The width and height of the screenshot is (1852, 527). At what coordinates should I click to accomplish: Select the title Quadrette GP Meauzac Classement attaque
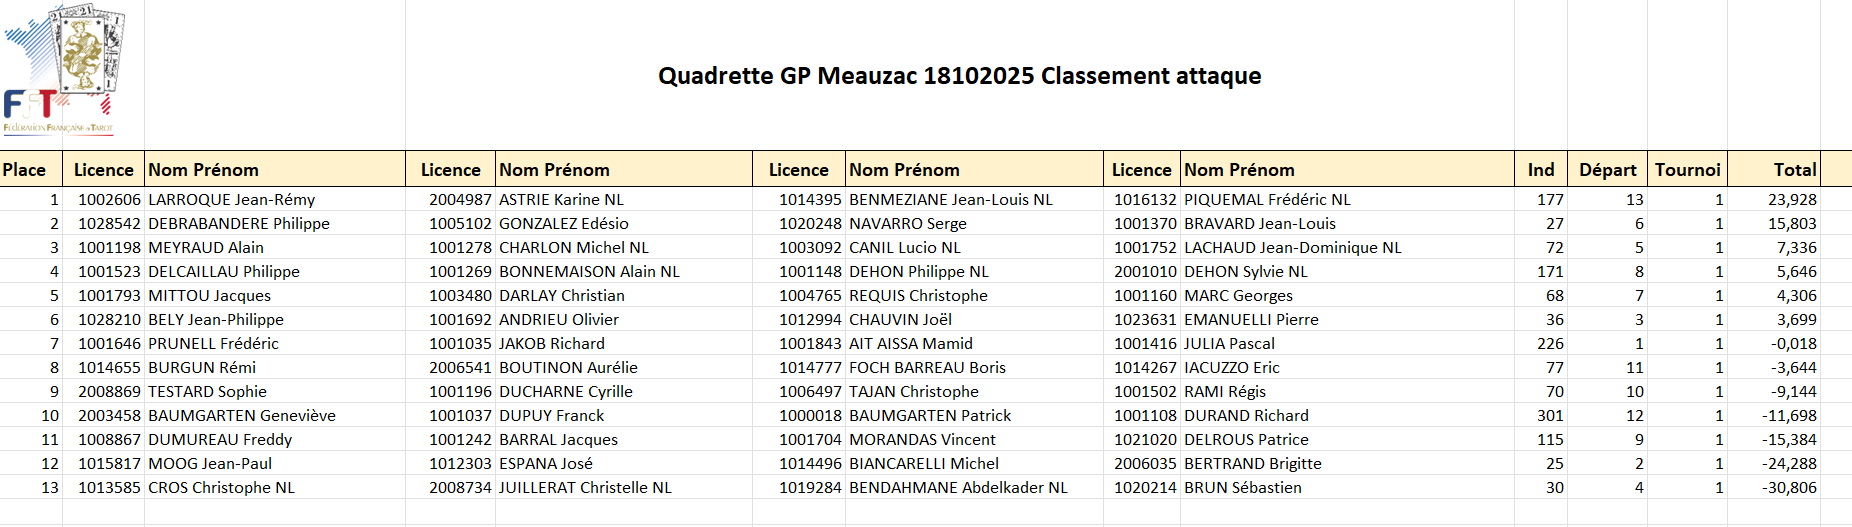pyautogui.click(x=959, y=76)
